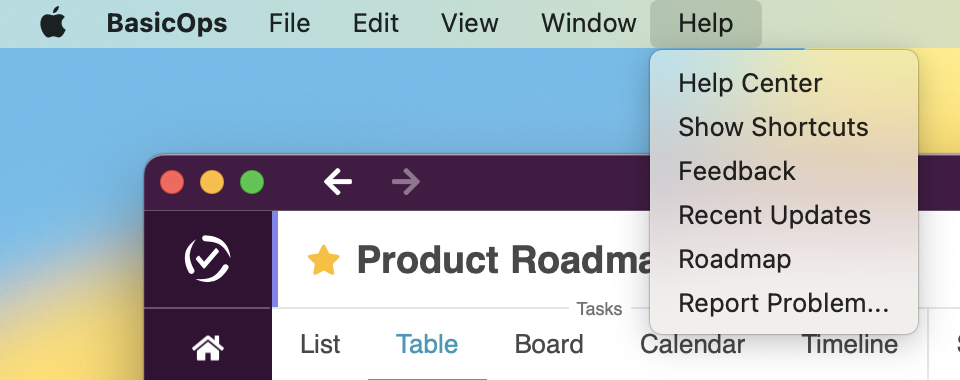Go forward with the right arrow
The height and width of the screenshot is (380, 960).
coord(406,182)
